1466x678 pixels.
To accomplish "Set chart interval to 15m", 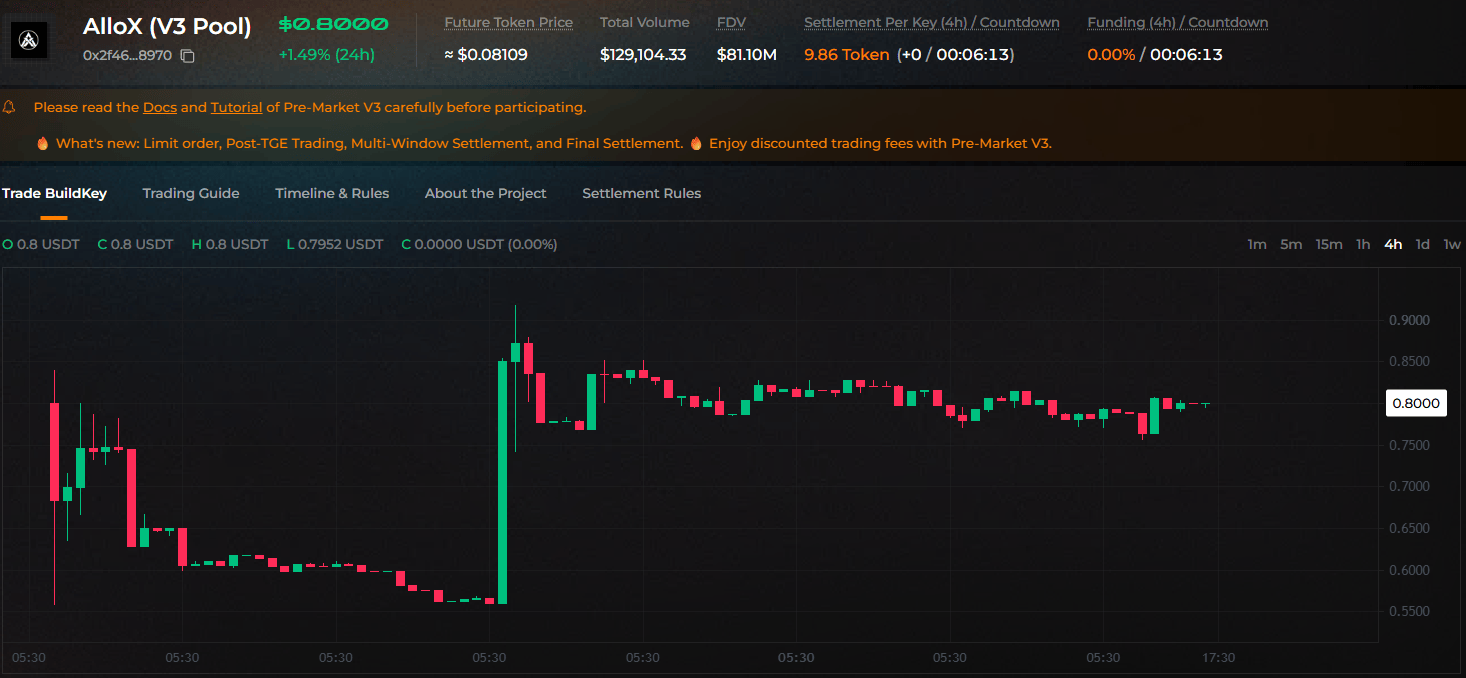I will tap(1329, 244).
